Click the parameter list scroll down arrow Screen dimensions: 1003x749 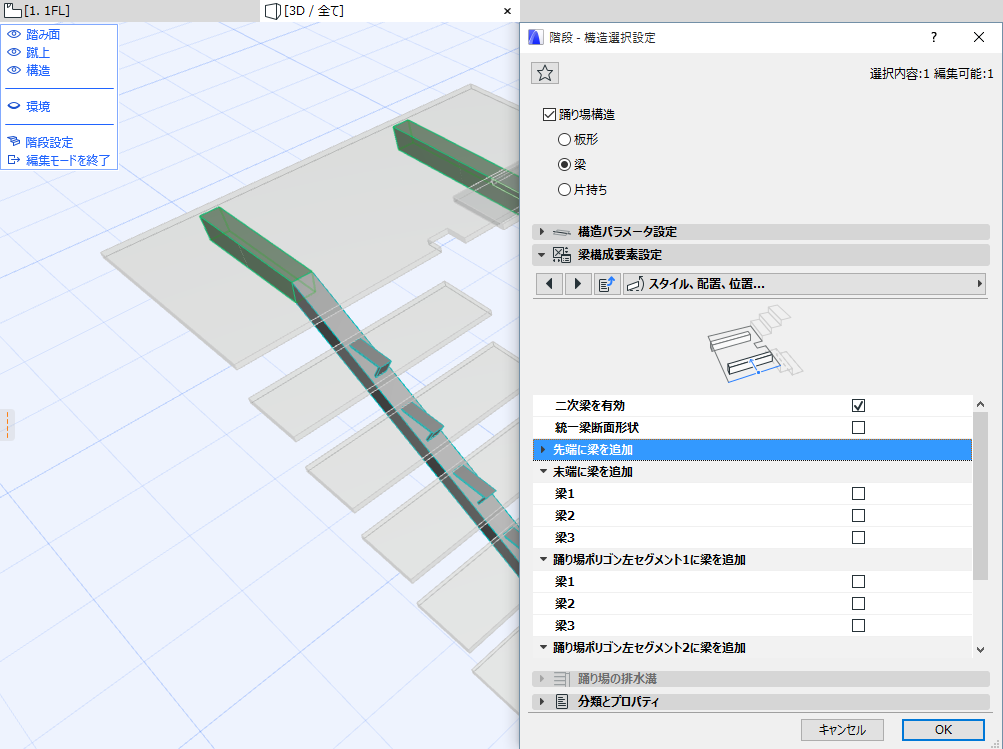[x=981, y=650]
